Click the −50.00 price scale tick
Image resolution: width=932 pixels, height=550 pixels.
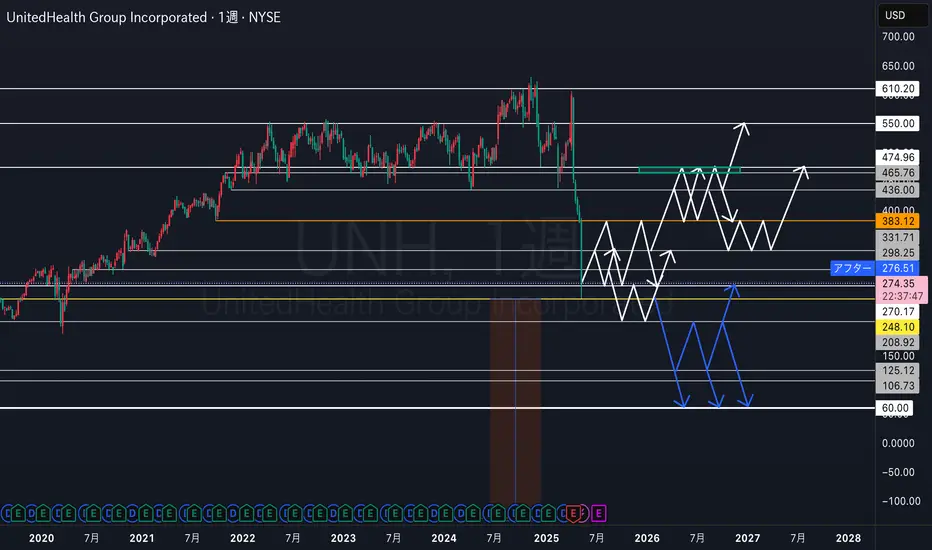pos(898,472)
